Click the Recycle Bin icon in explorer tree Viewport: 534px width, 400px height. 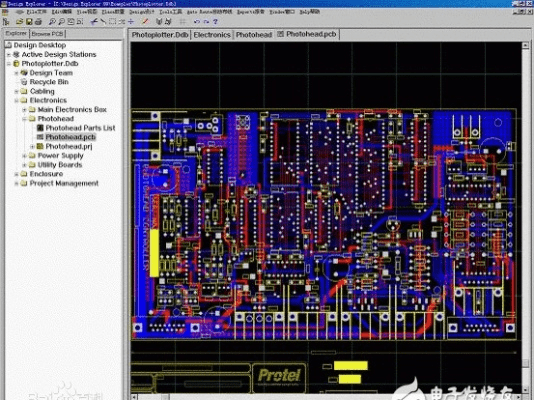(x=23, y=82)
